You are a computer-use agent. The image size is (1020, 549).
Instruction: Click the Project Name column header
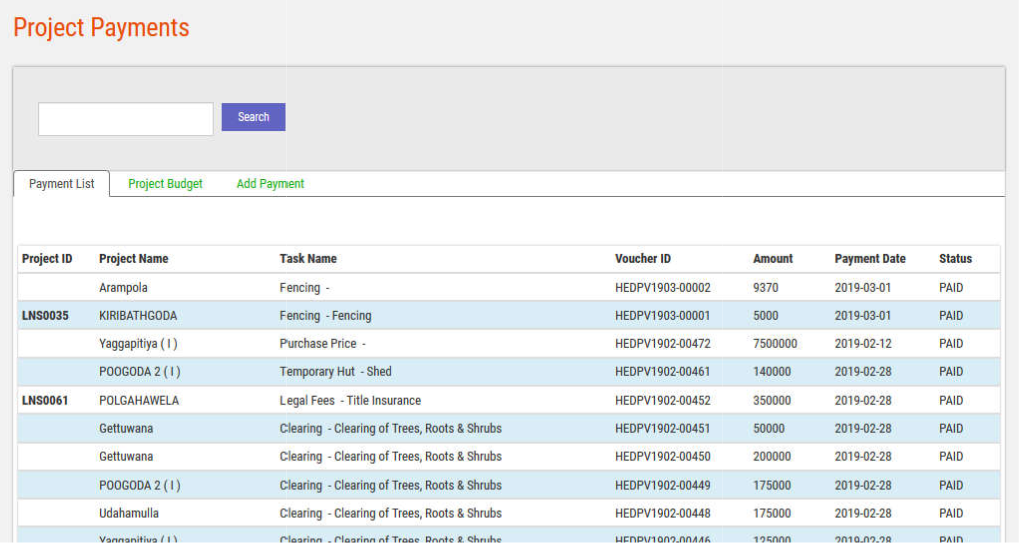click(x=133, y=259)
